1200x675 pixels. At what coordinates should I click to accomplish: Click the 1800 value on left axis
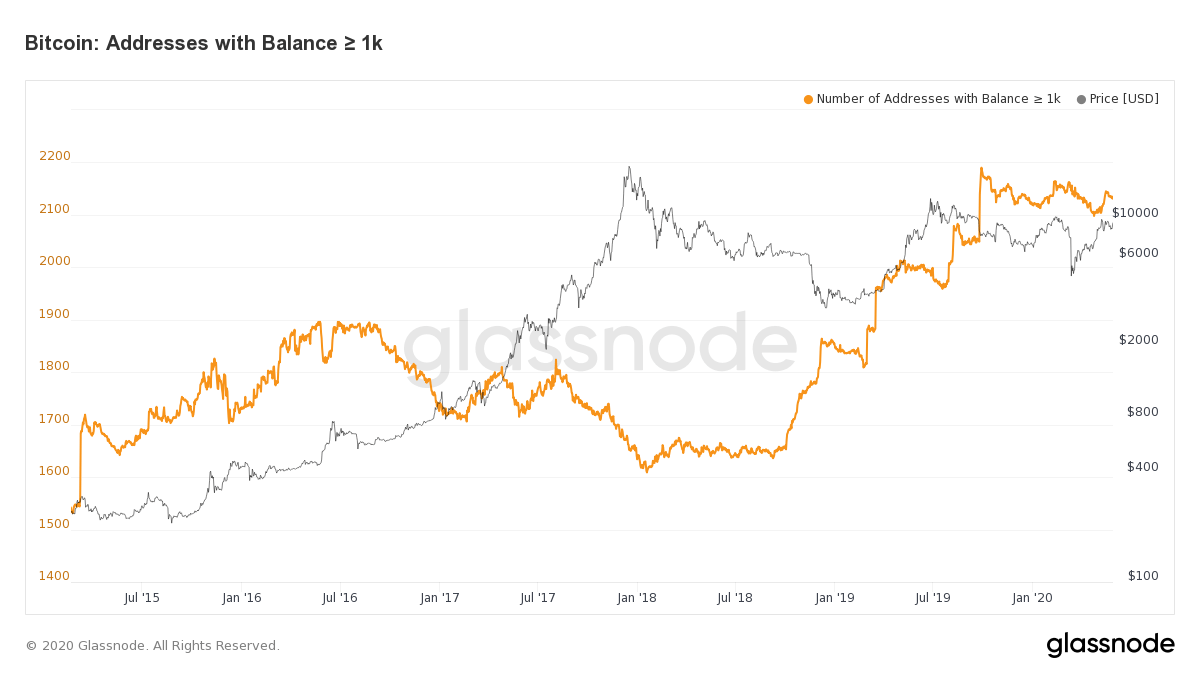pyautogui.click(x=55, y=366)
